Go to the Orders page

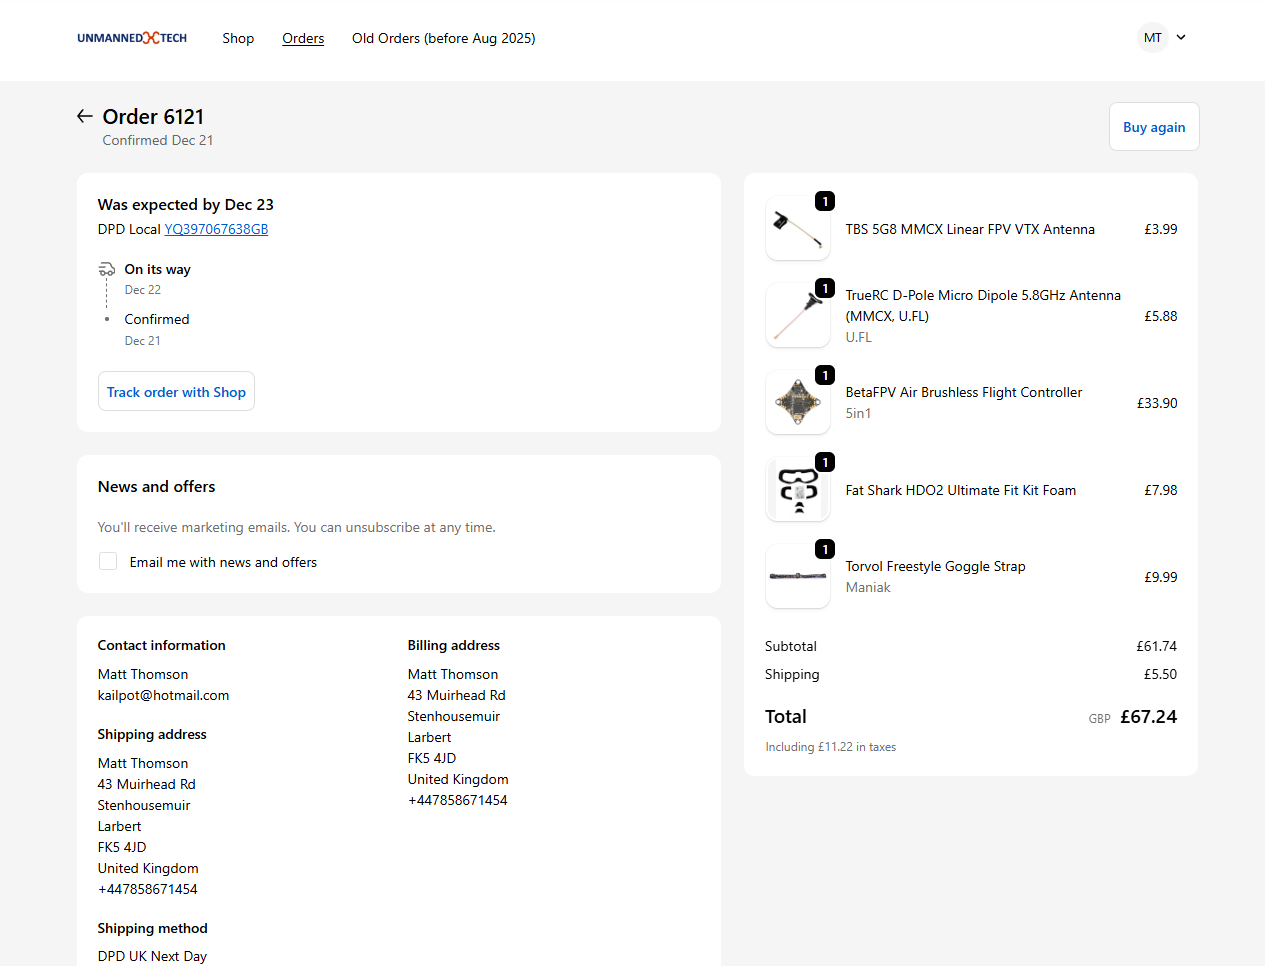point(303,38)
